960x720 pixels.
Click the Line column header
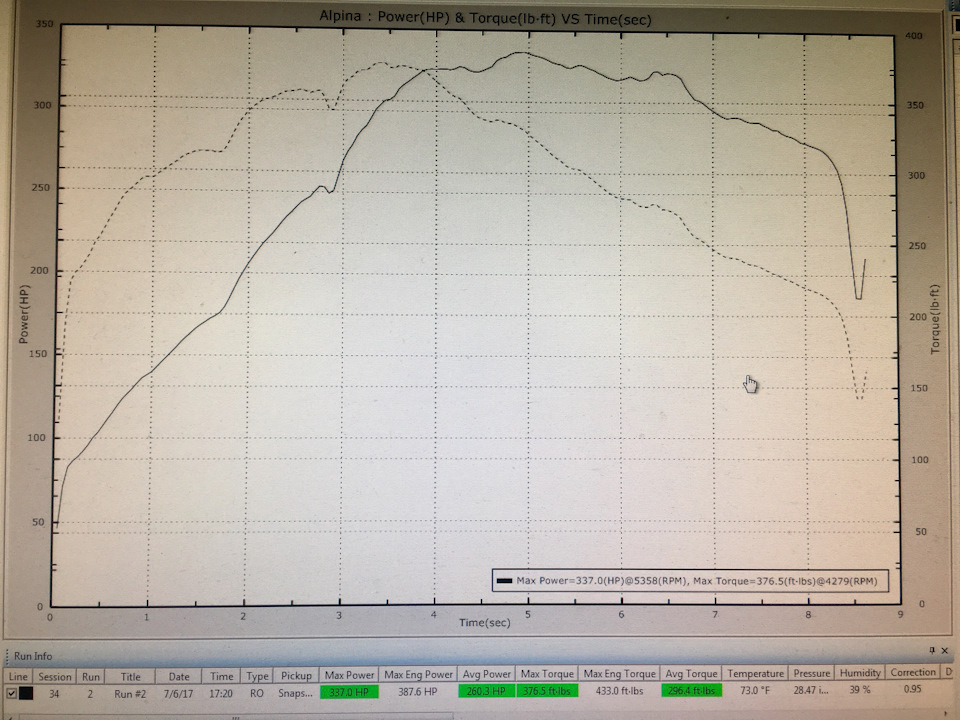18,677
